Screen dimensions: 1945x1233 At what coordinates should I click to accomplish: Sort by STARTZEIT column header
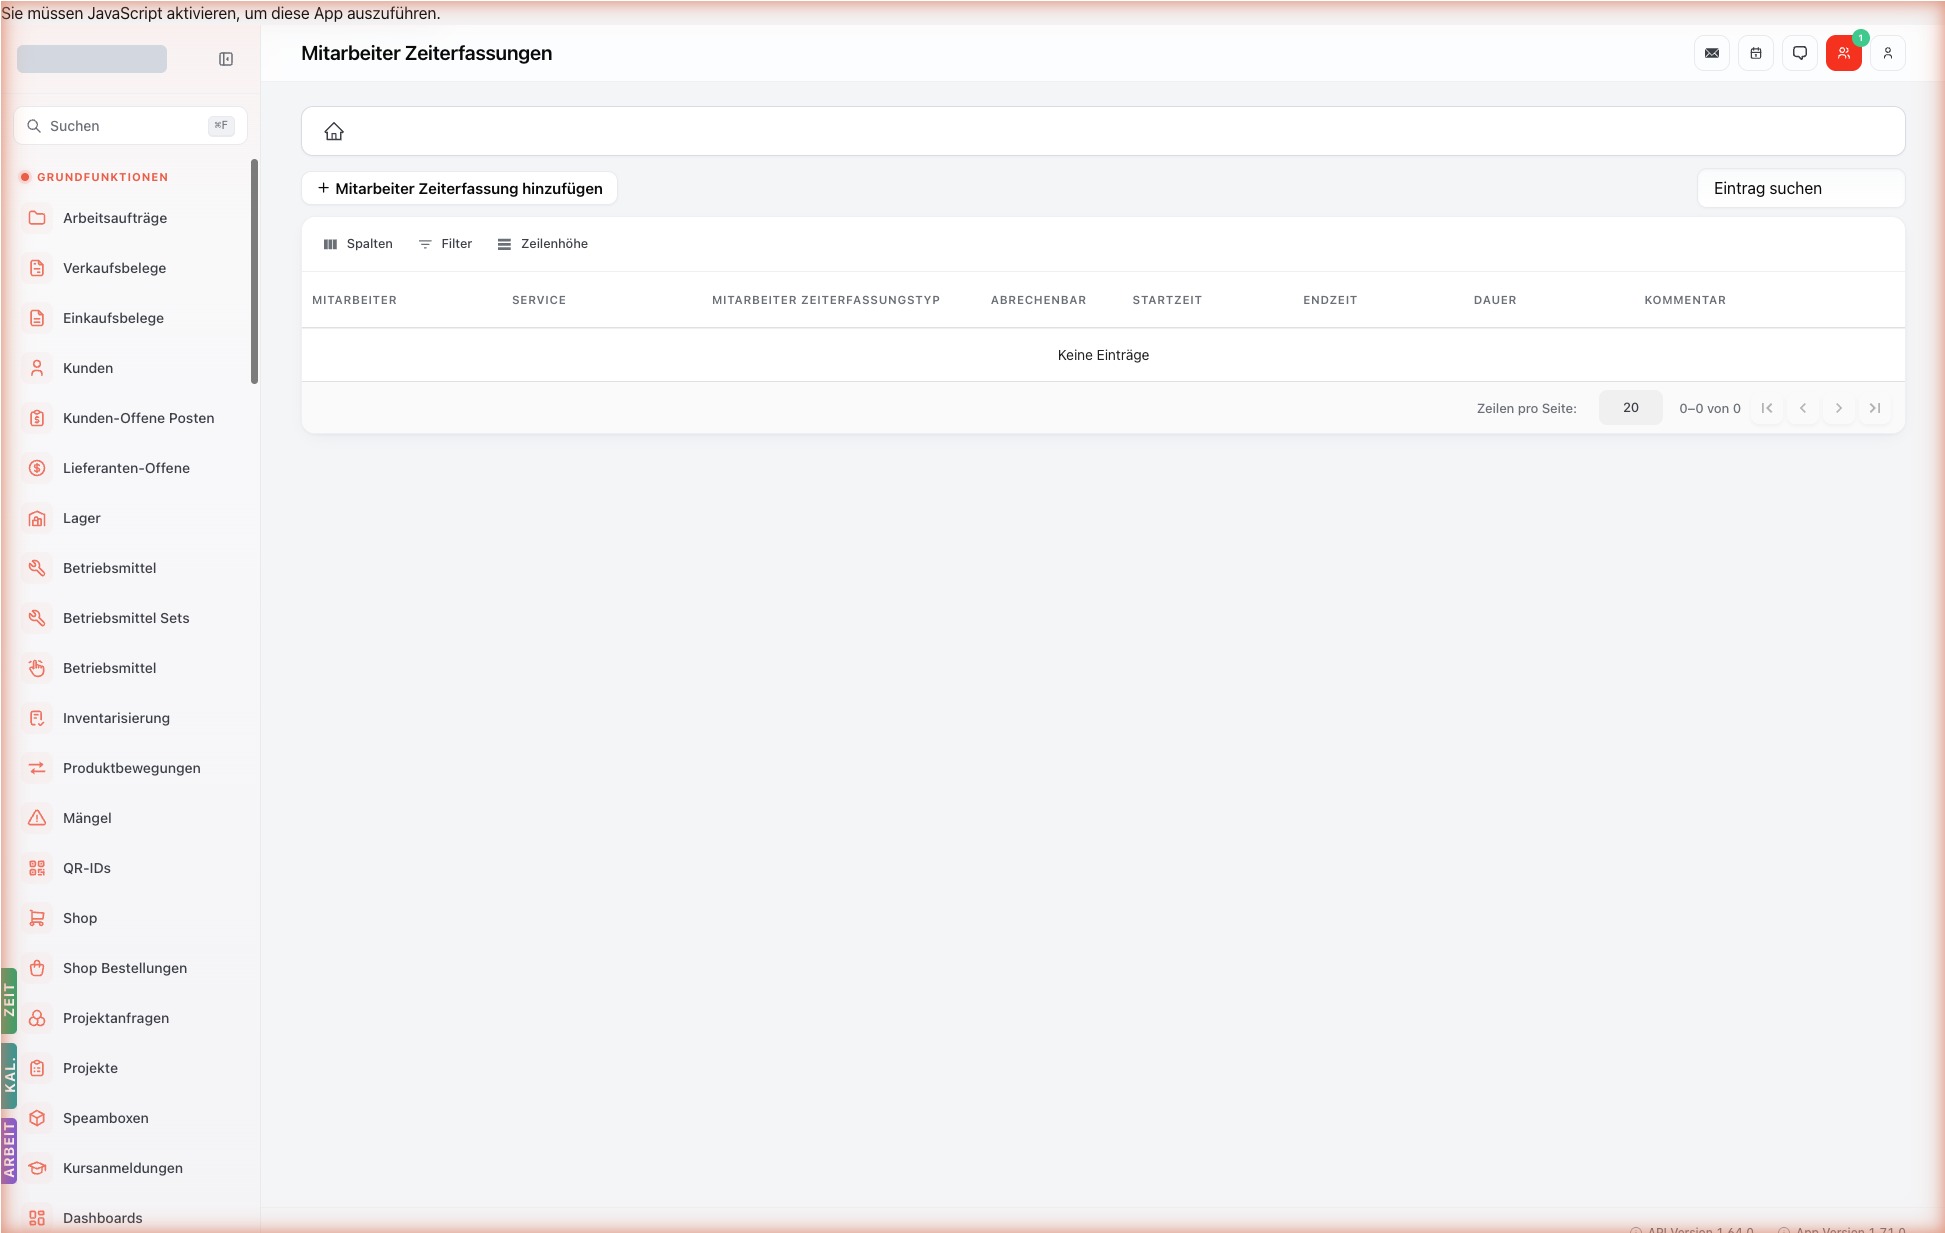point(1167,300)
